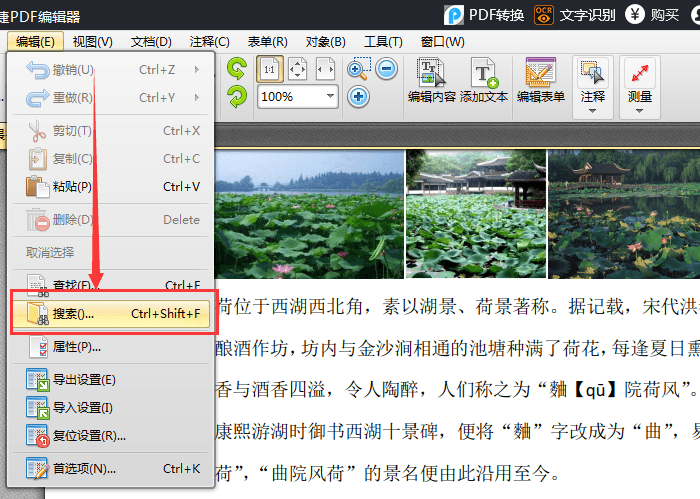Screen dimensions: 700x499
Task: Toggle fit page view mode
Action: click(298, 69)
